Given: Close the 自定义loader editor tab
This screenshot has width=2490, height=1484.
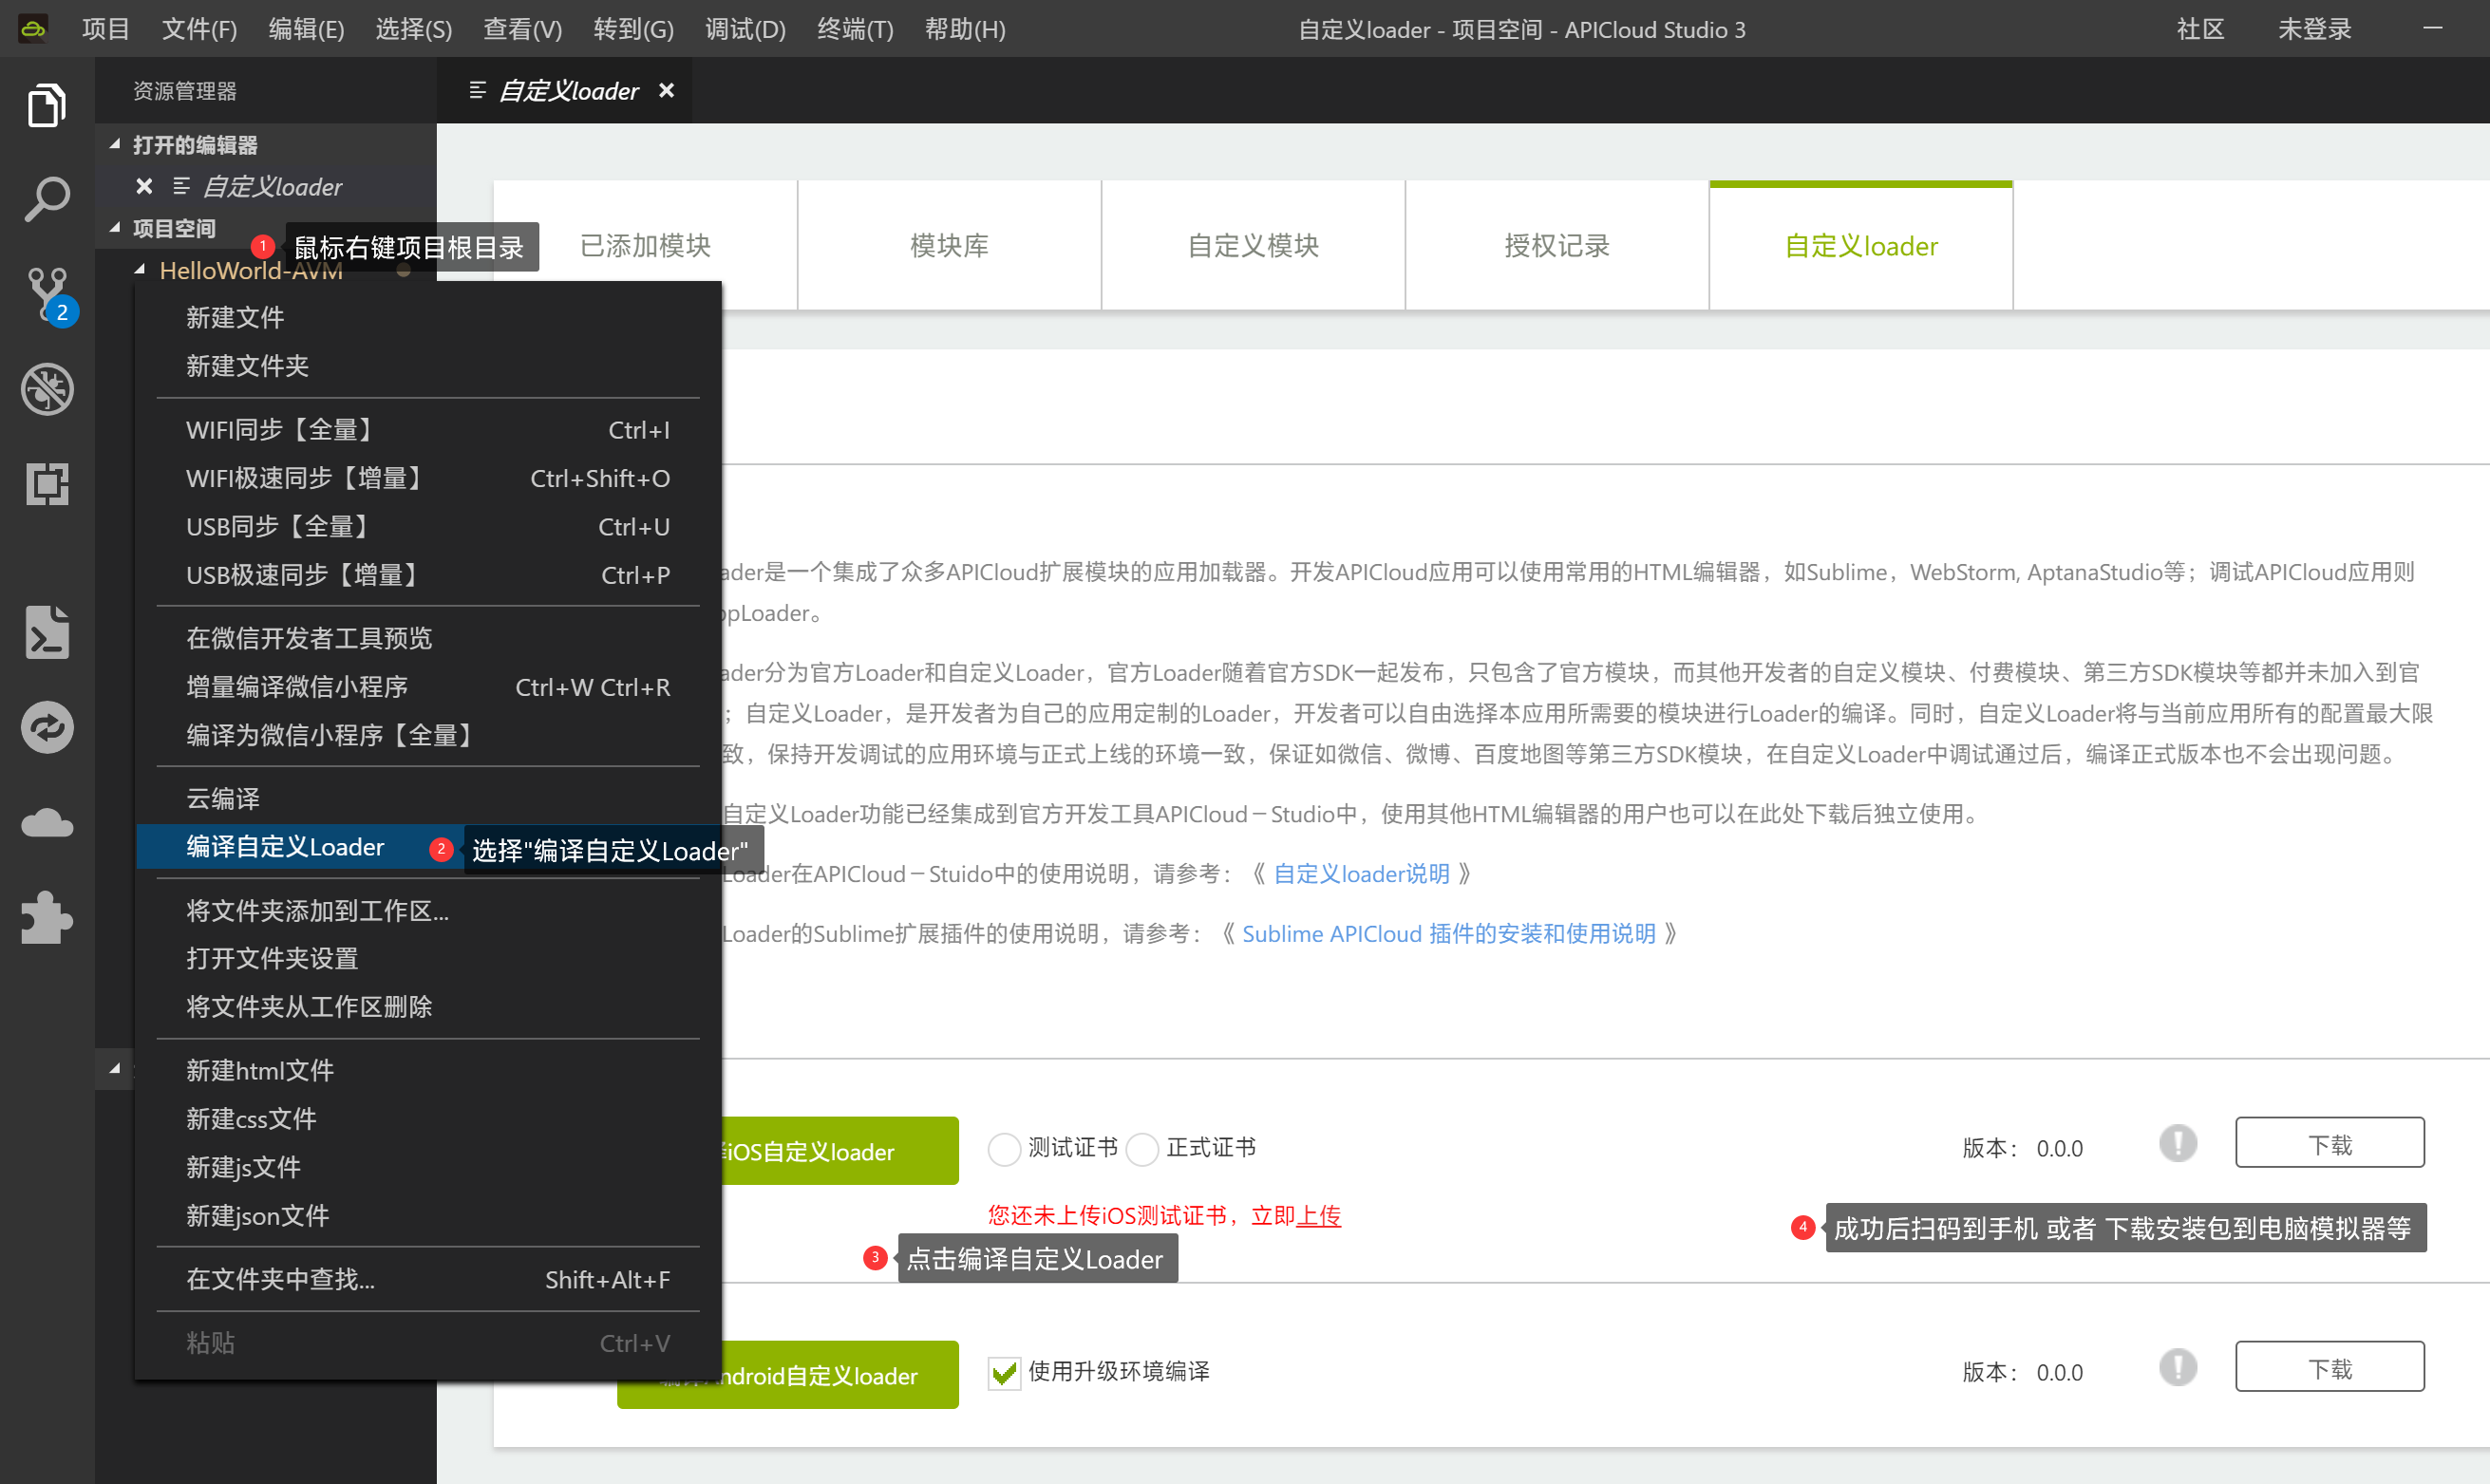Looking at the screenshot, I should [667, 91].
